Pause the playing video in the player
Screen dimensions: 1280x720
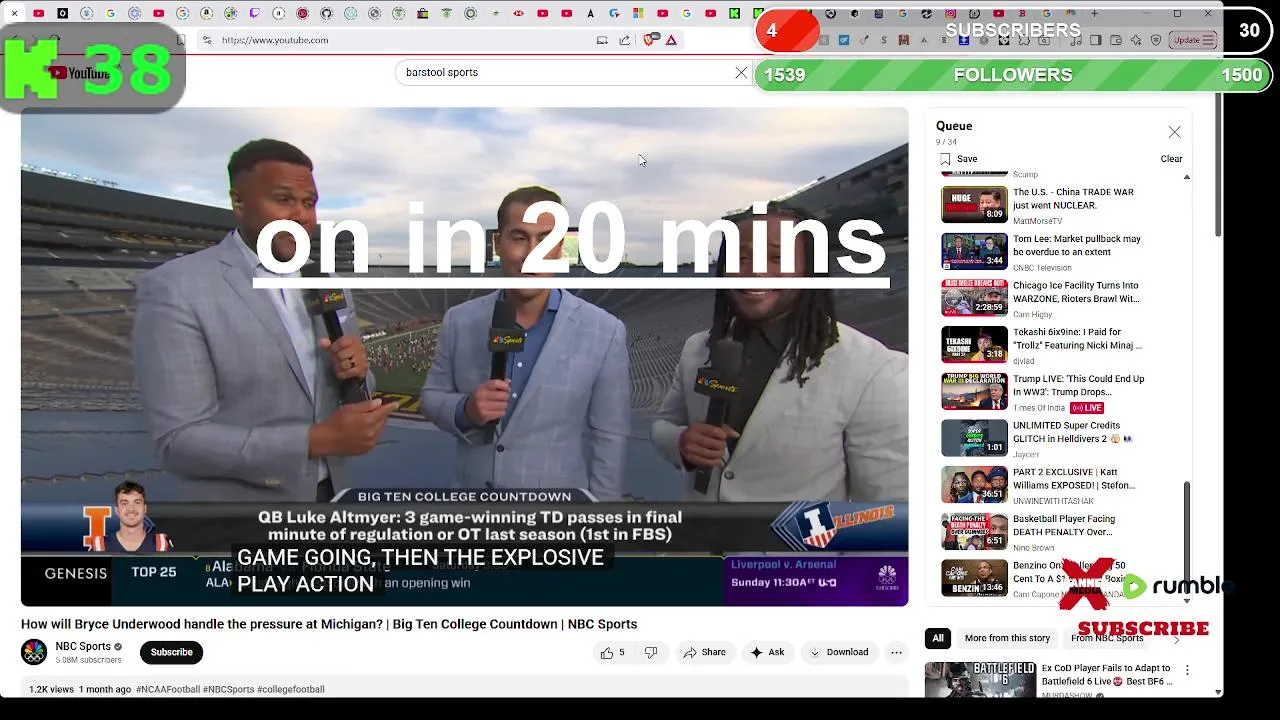tap(465, 356)
